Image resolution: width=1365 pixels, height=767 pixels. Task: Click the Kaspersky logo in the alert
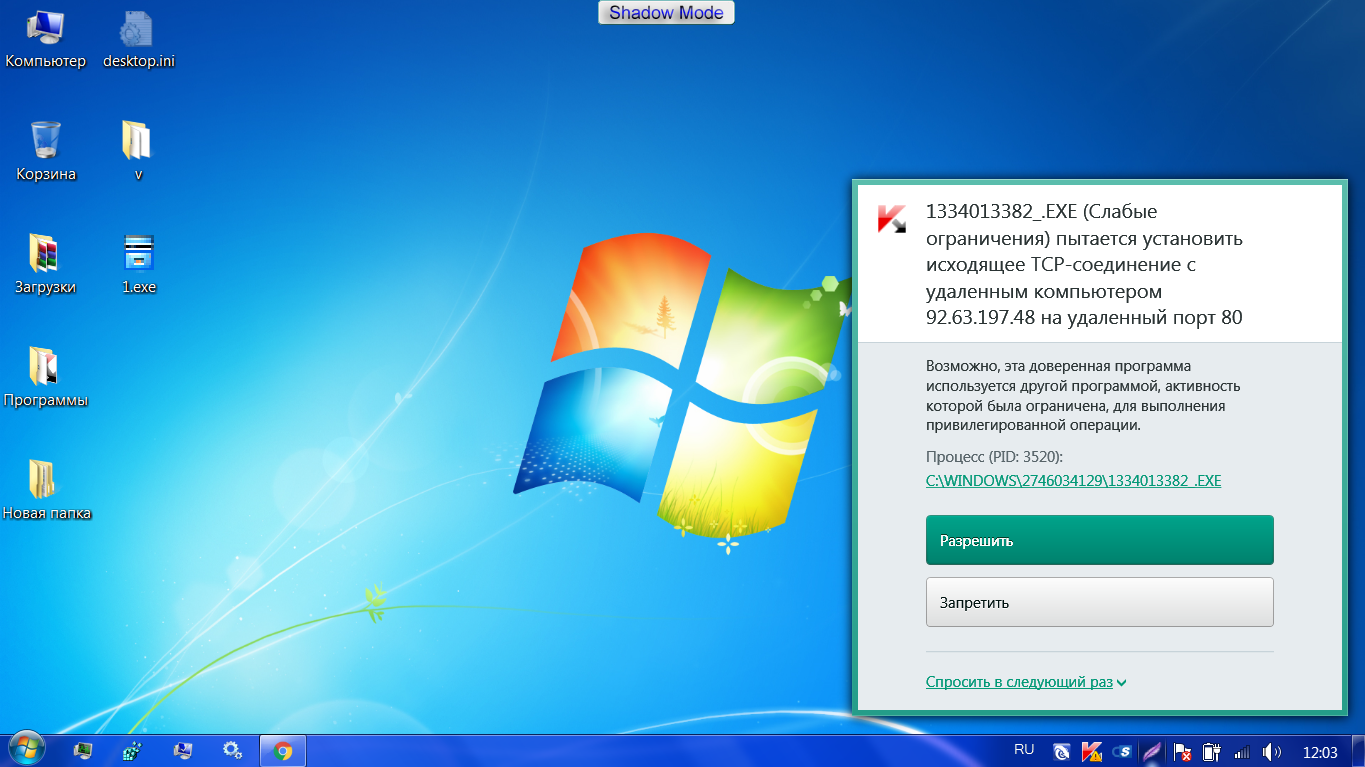pyautogui.click(x=891, y=219)
